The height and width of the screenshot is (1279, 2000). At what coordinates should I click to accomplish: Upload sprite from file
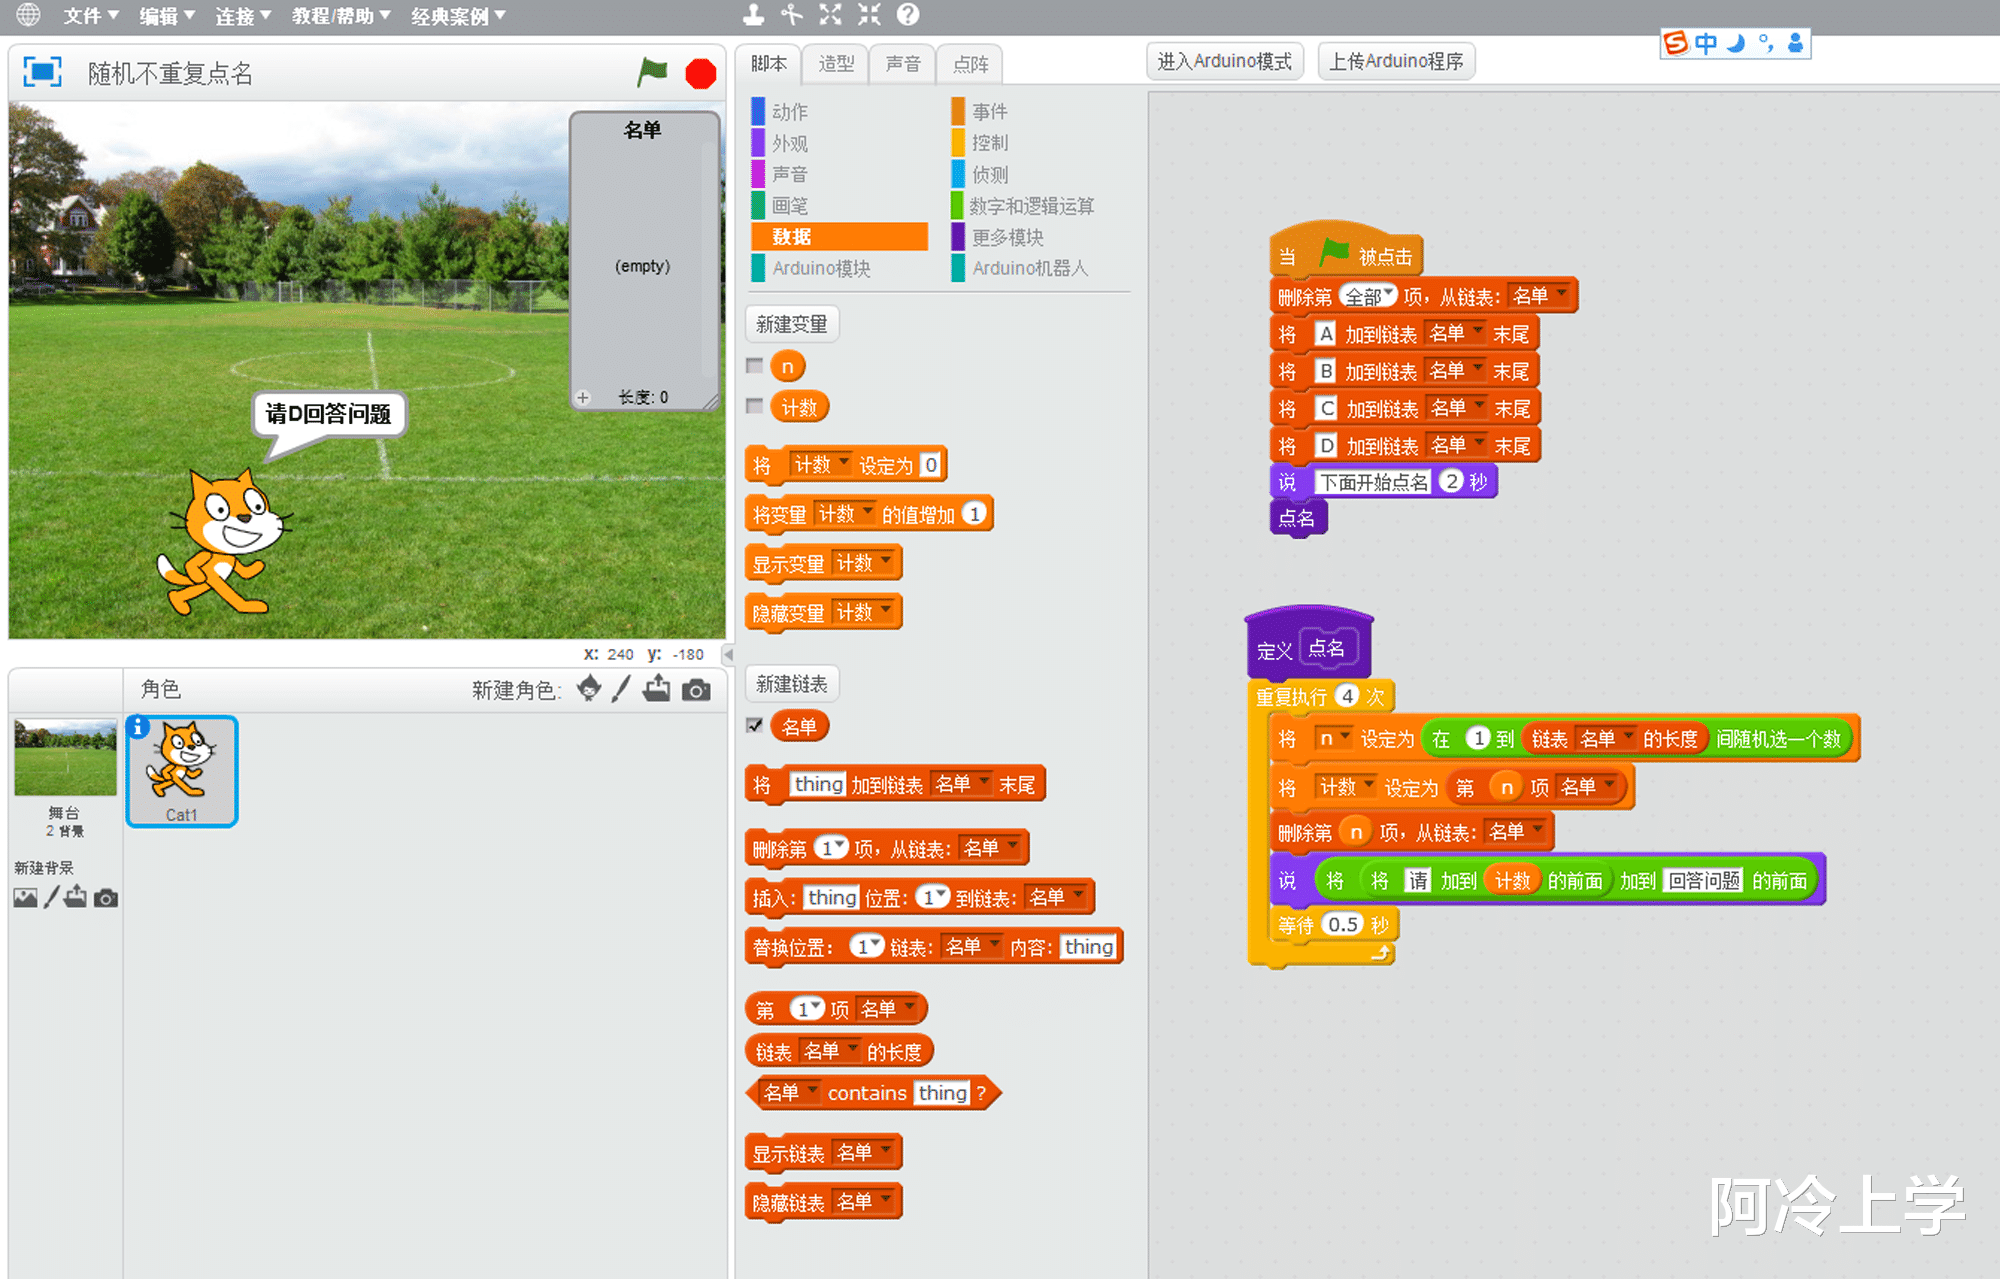point(657,688)
